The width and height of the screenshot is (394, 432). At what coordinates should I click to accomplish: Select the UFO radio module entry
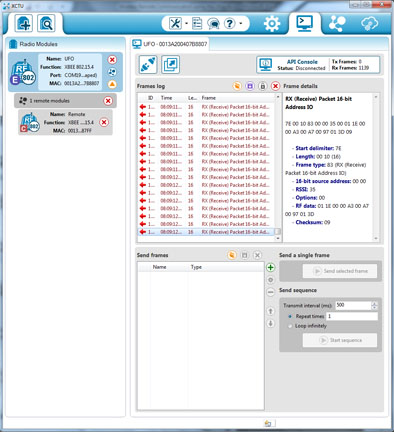pyautogui.click(x=65, y=72)
